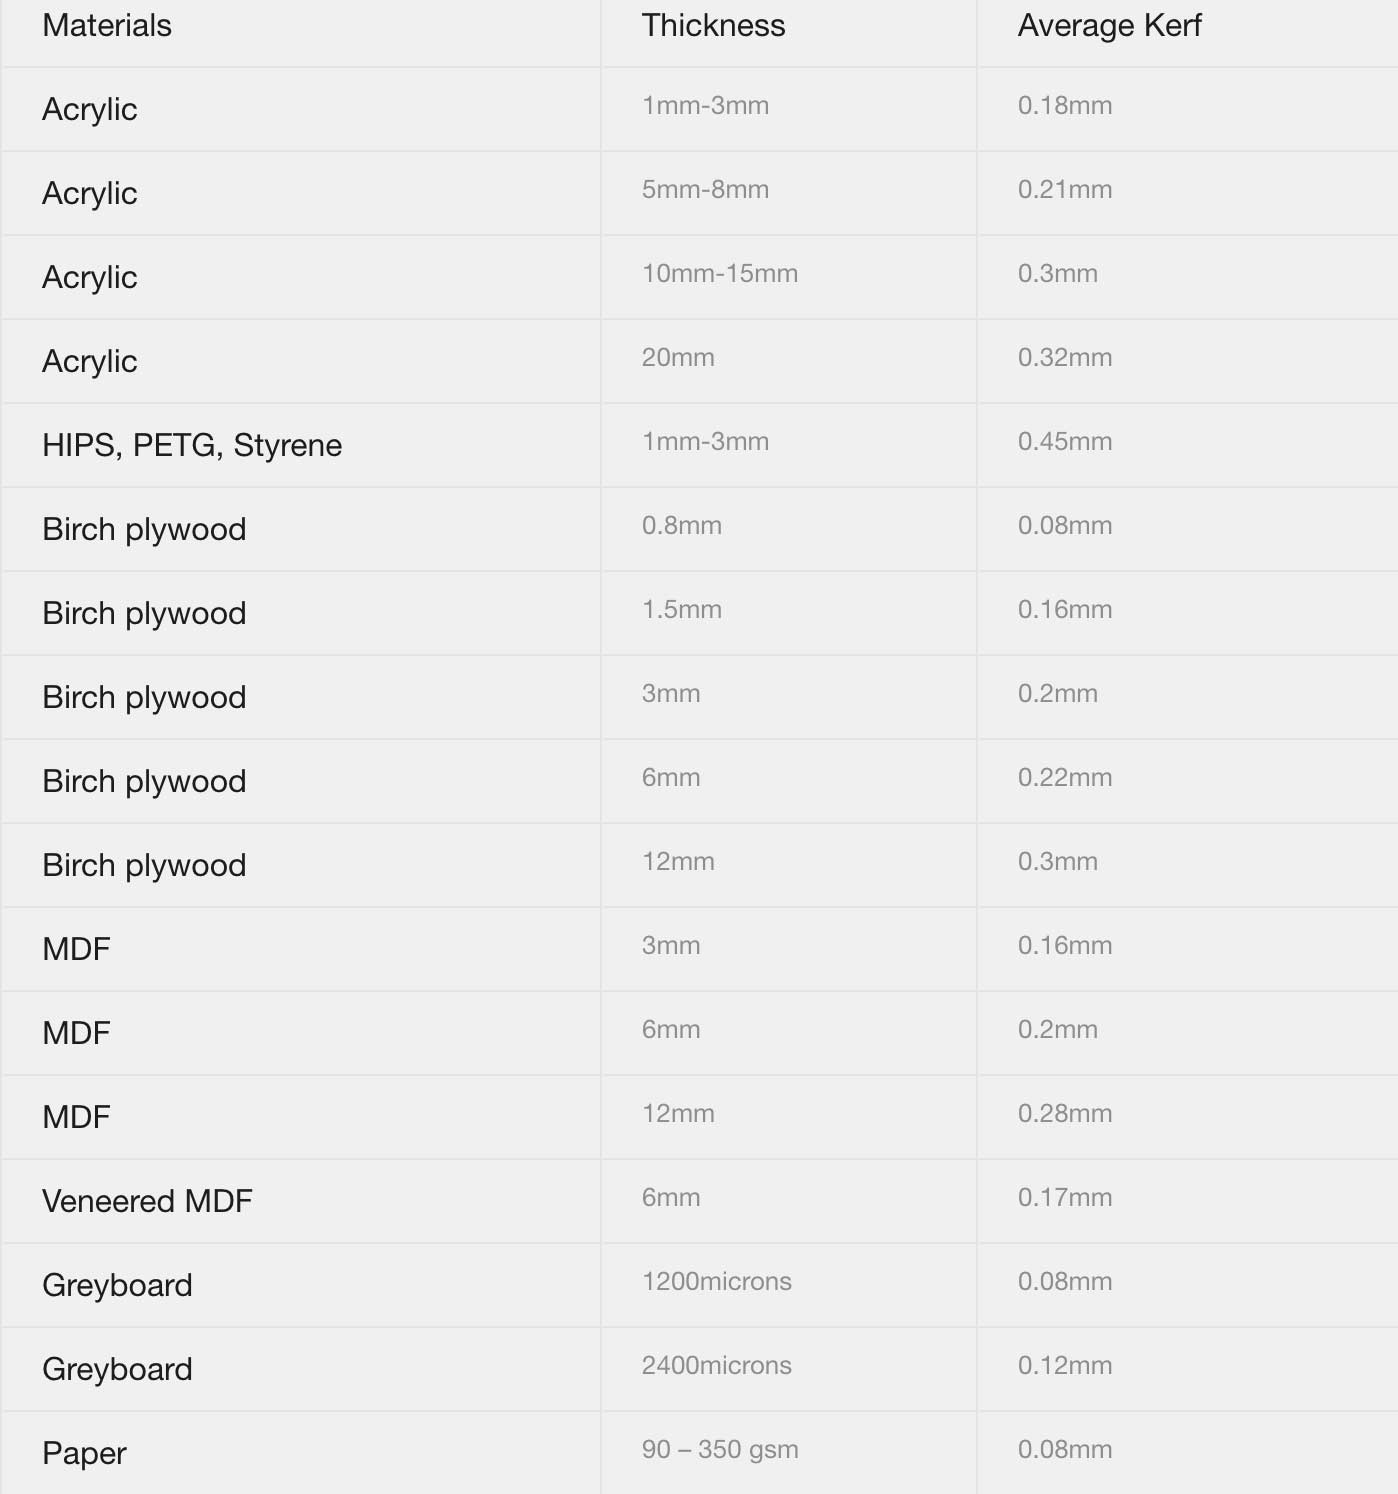Image resolution: width=1398 pixels, height=1494 pixels.
Task: Select the Acrylic 1mm-3mm thickness cell
Action: [x=705, y=106]
